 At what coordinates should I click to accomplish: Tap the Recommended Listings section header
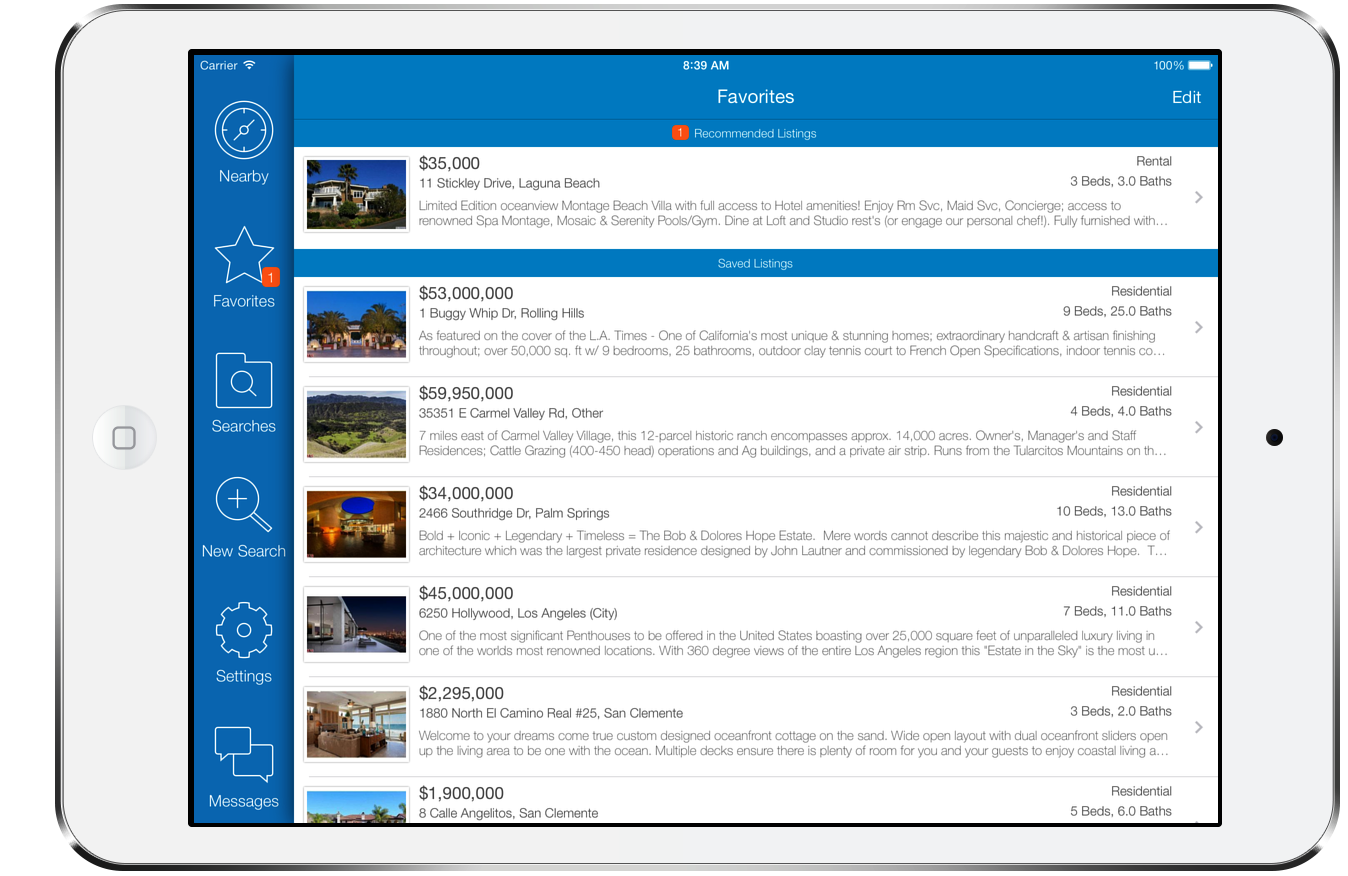pos(756,133)
